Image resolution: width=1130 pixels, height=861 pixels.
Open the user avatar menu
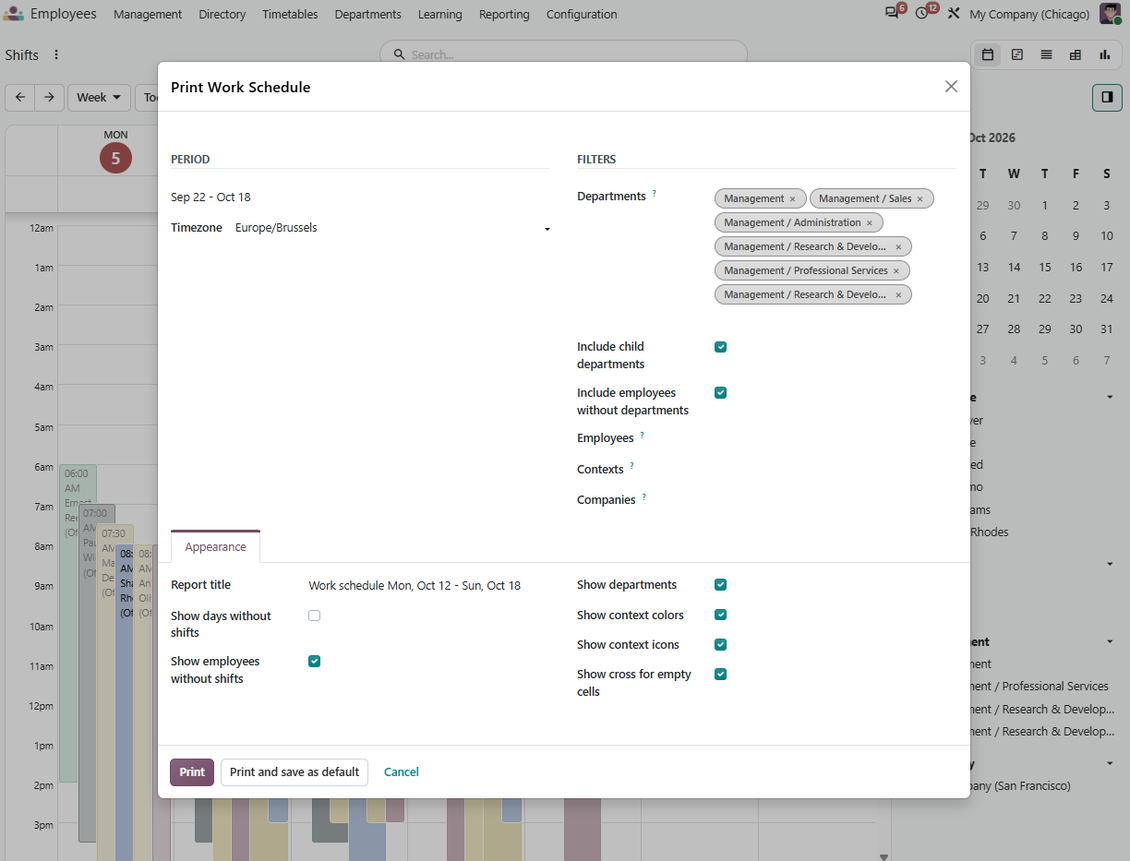click(x=1110, y=13)
